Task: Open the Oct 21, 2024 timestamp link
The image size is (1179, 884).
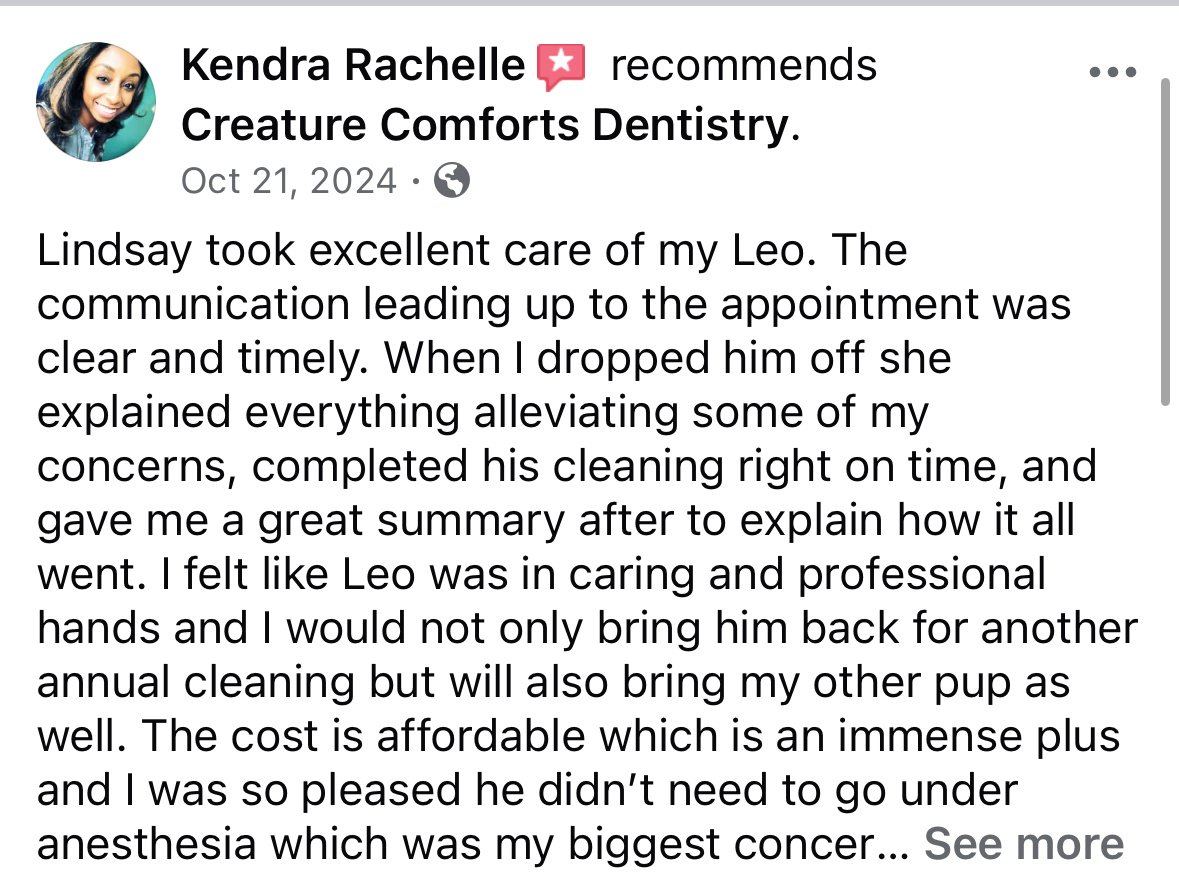Action: [x=289, y=181]
